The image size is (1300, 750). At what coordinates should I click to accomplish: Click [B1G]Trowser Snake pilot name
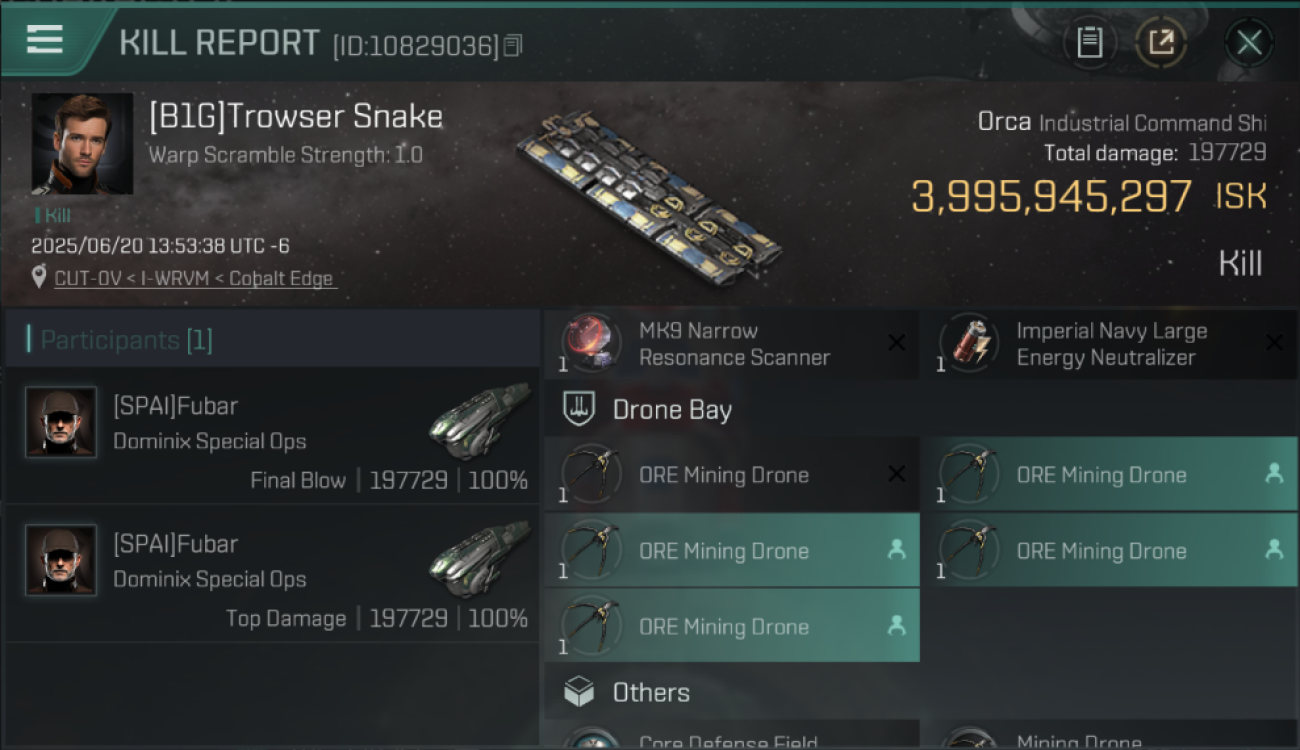click(x=296, y=117)
